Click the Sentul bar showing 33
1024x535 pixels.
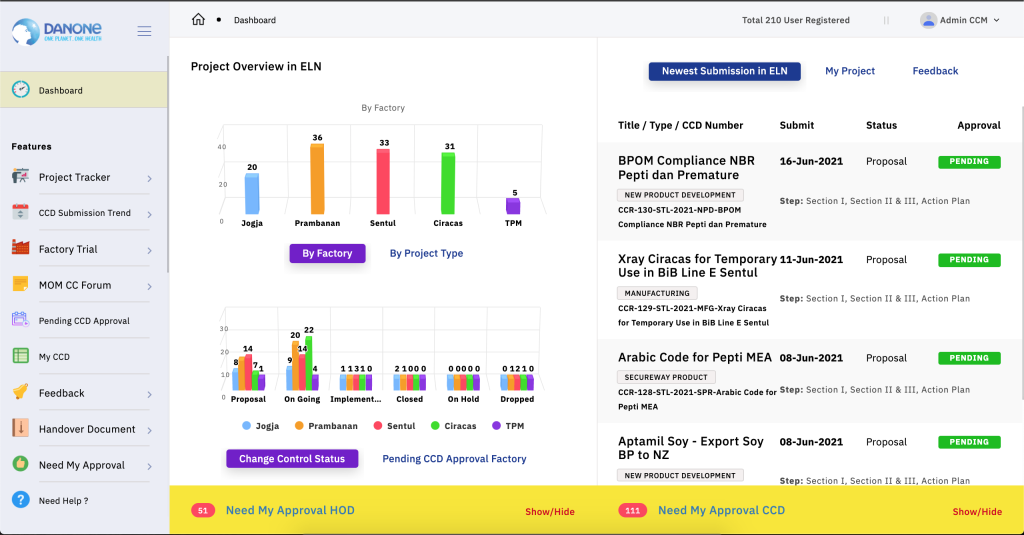tap(383, 182)
